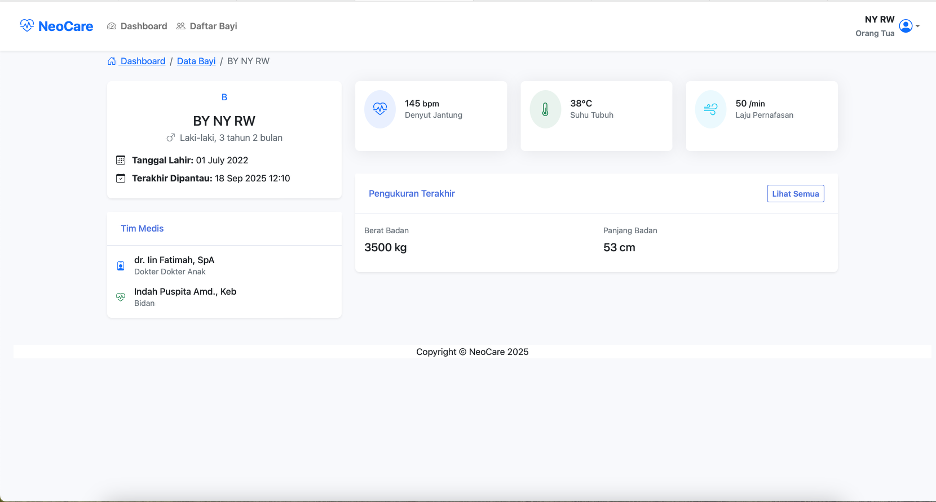Click the calendar-check icon beside Terakhir Dipantau
This screenshot has height=502, width=936.
(x=121, y=178)
